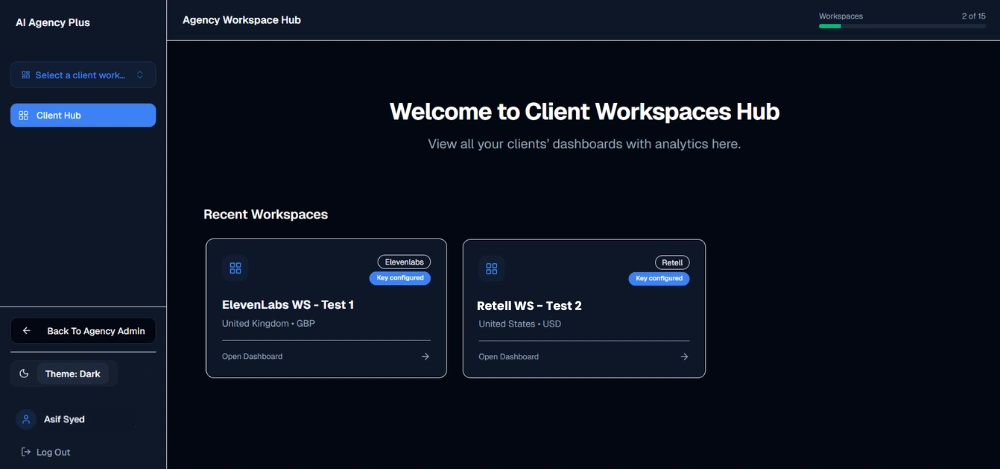Click the Workspaces usage progress bar

tap(902, 26)
